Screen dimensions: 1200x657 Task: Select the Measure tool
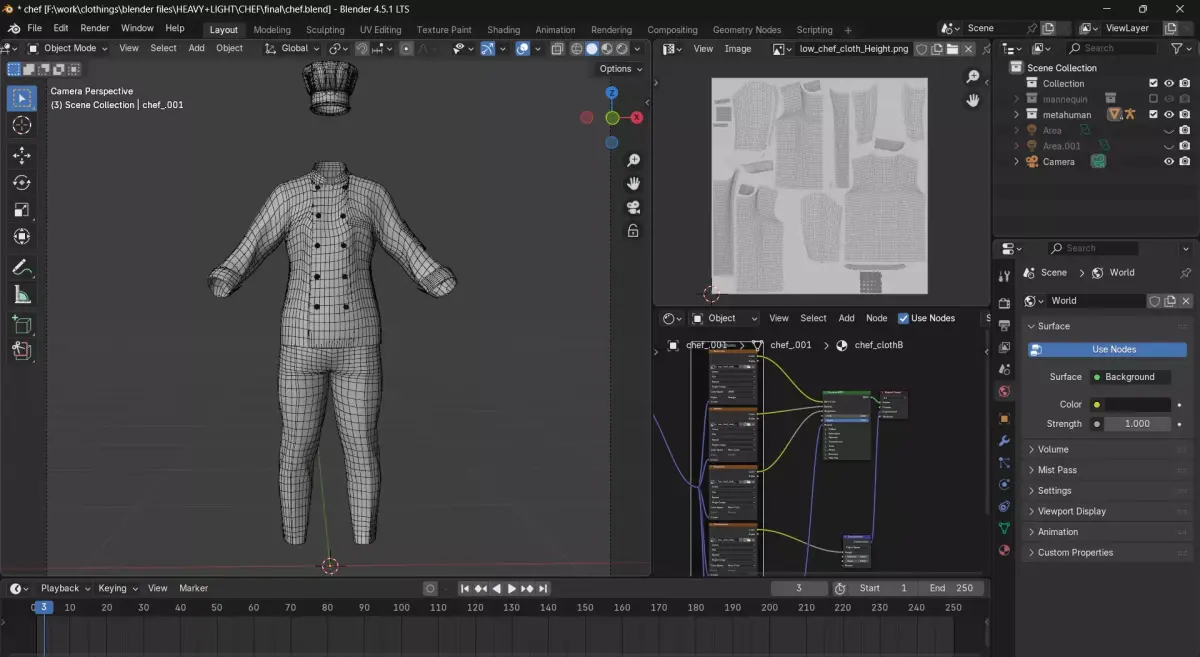pos(22,295)
